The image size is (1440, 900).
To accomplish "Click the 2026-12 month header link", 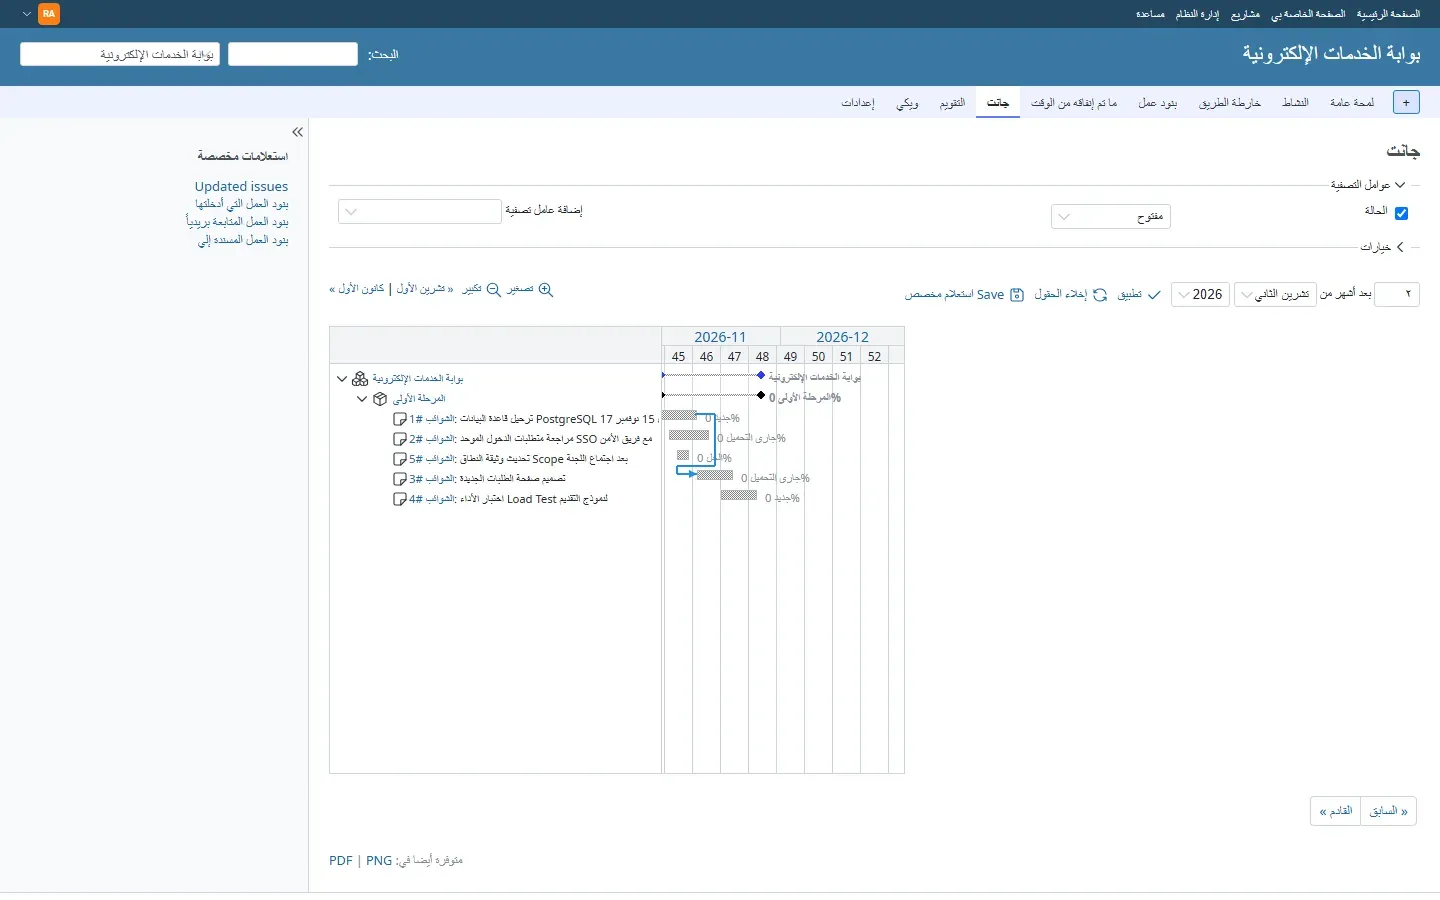I will pos(842,337).
